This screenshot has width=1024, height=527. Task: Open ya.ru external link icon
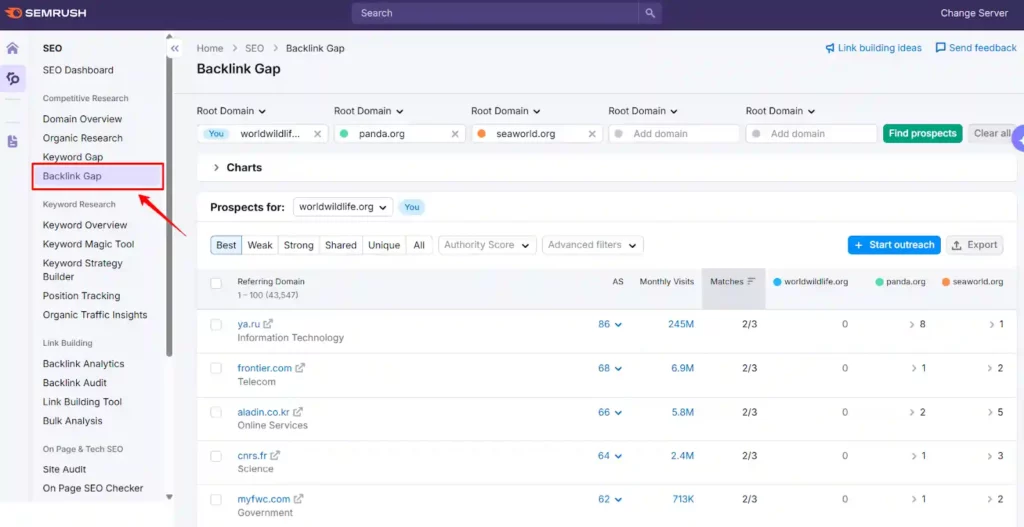(x=268, y=324)
